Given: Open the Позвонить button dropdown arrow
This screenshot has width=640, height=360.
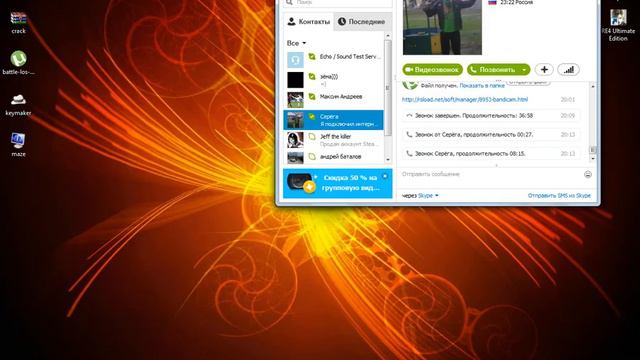Looking at the screenshot, I should point(524,70).
